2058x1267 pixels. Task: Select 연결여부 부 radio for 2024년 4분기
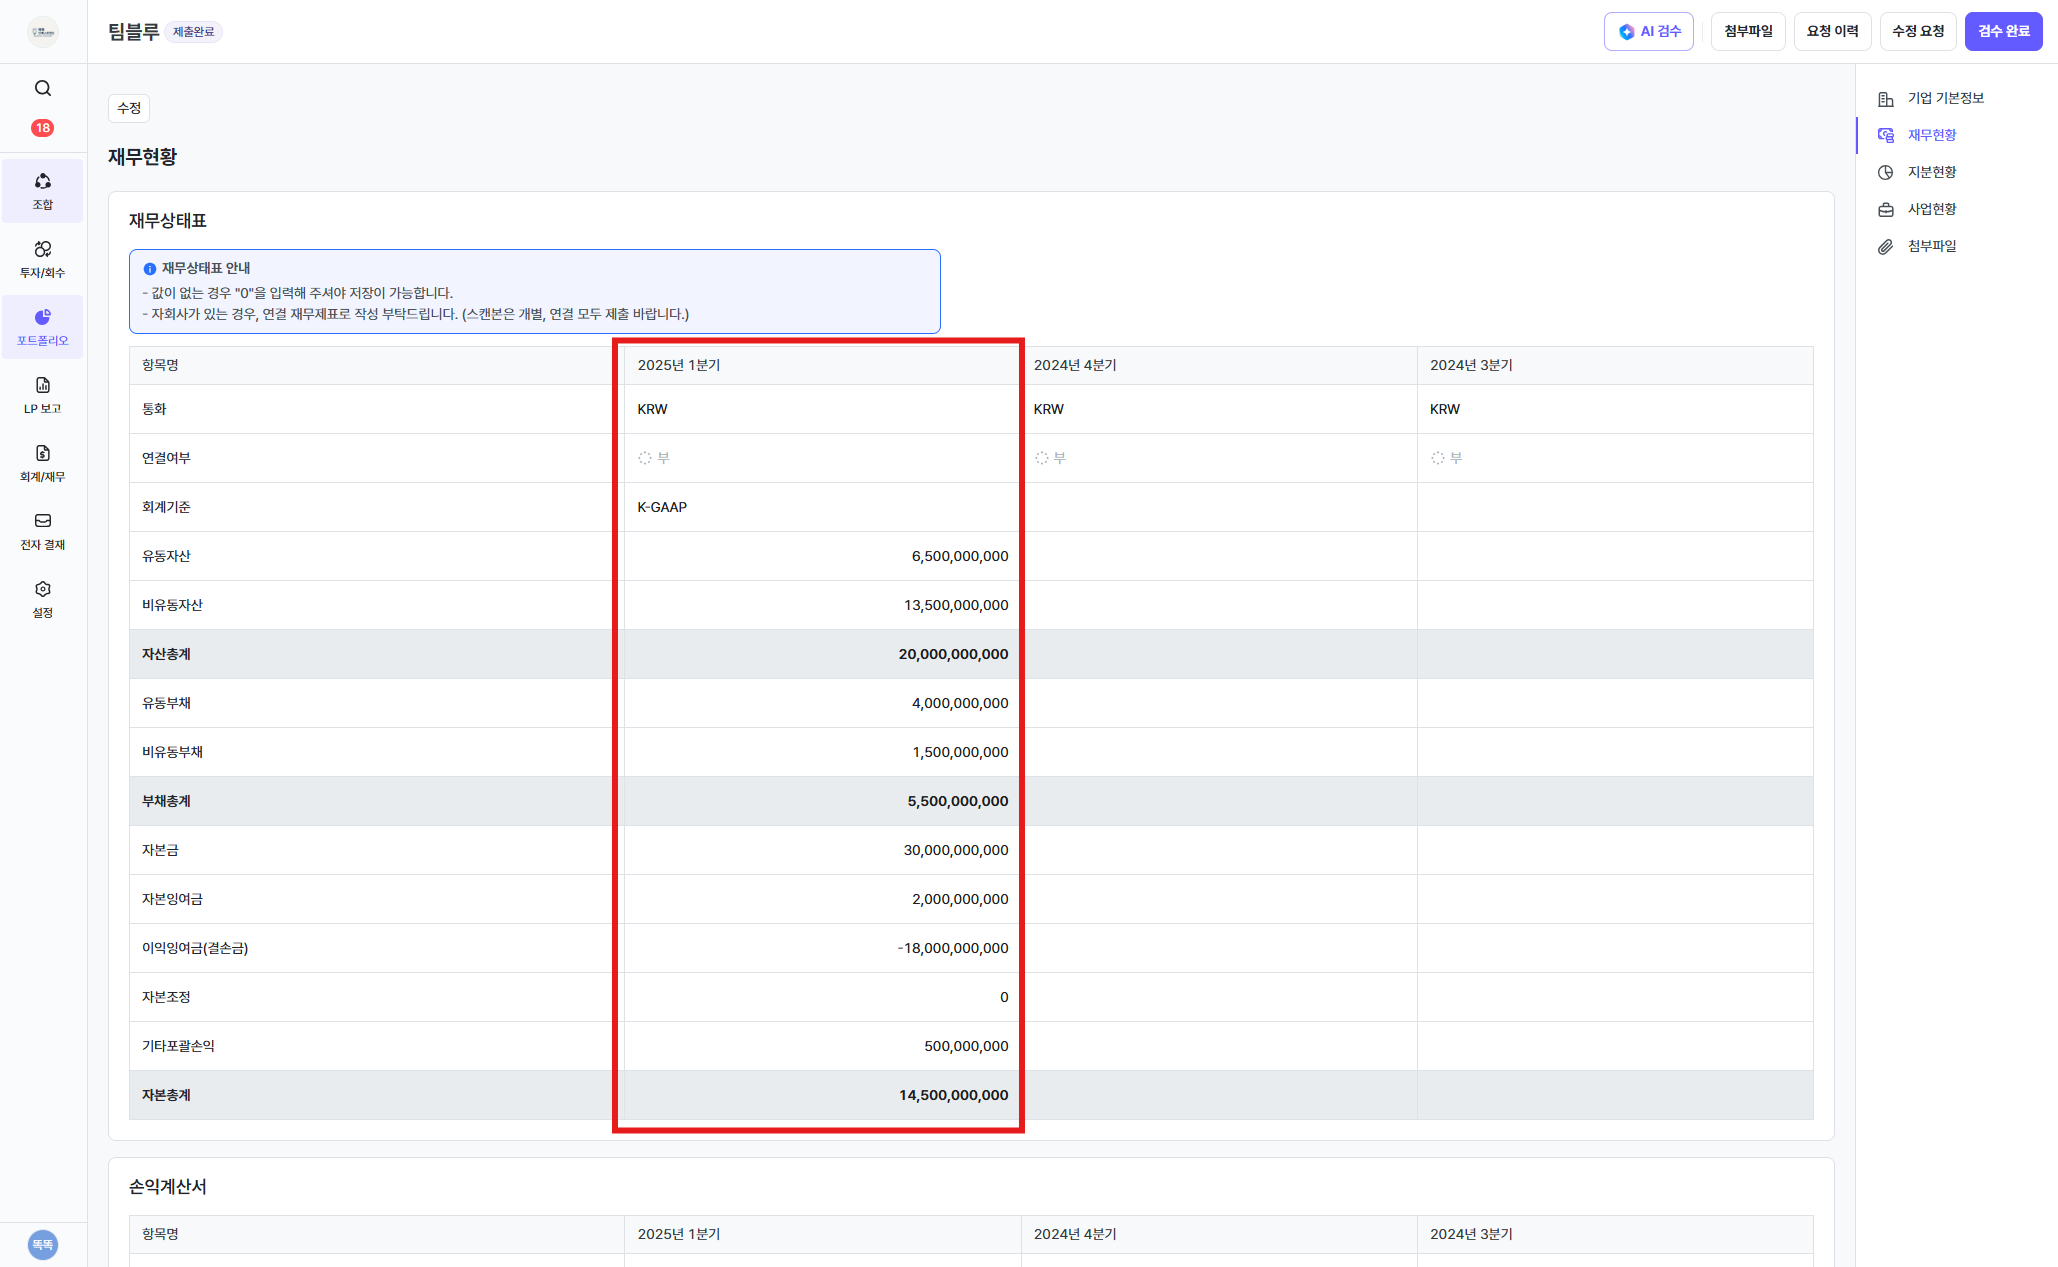tap(1041, 458)
